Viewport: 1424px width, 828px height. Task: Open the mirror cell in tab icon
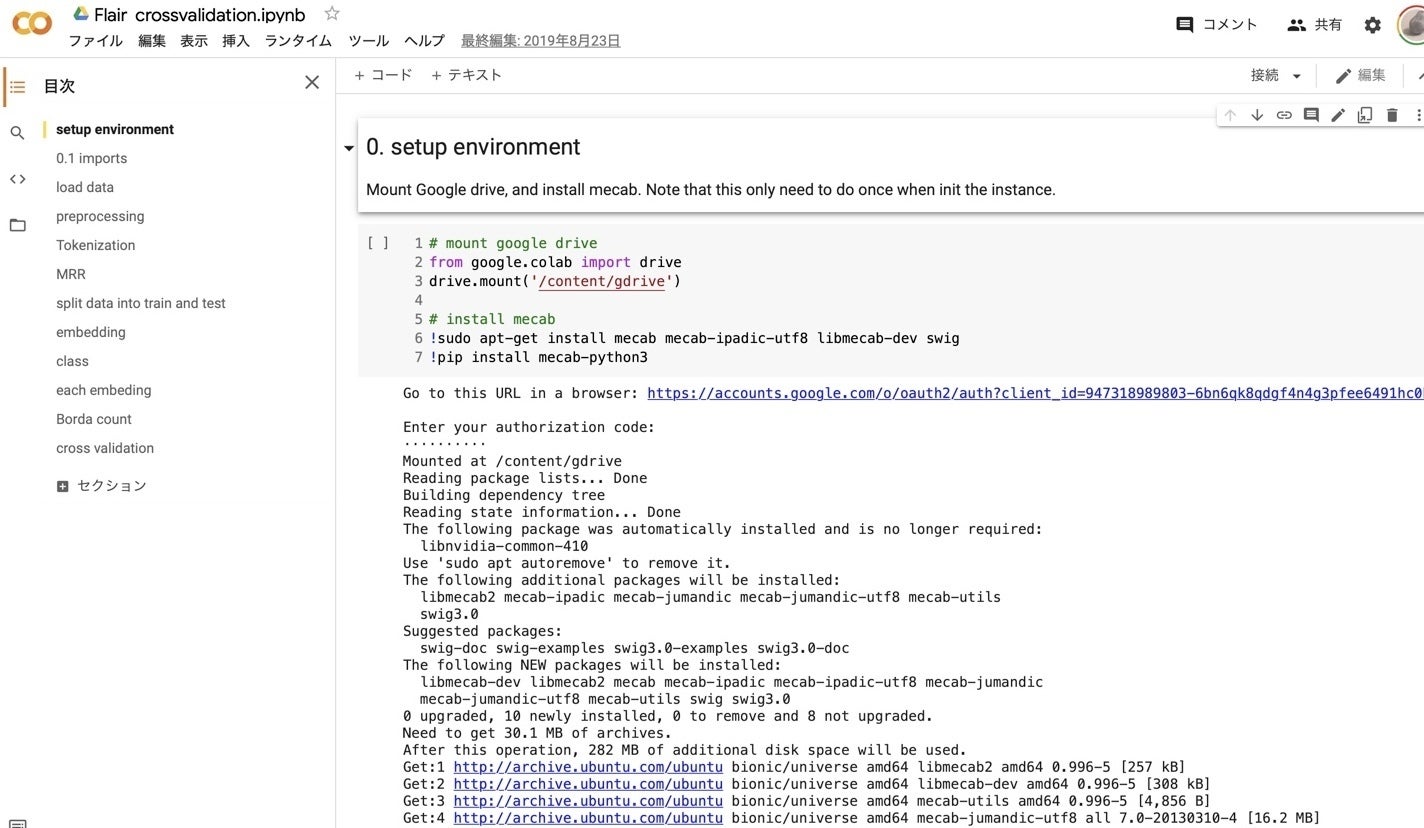1365,114
